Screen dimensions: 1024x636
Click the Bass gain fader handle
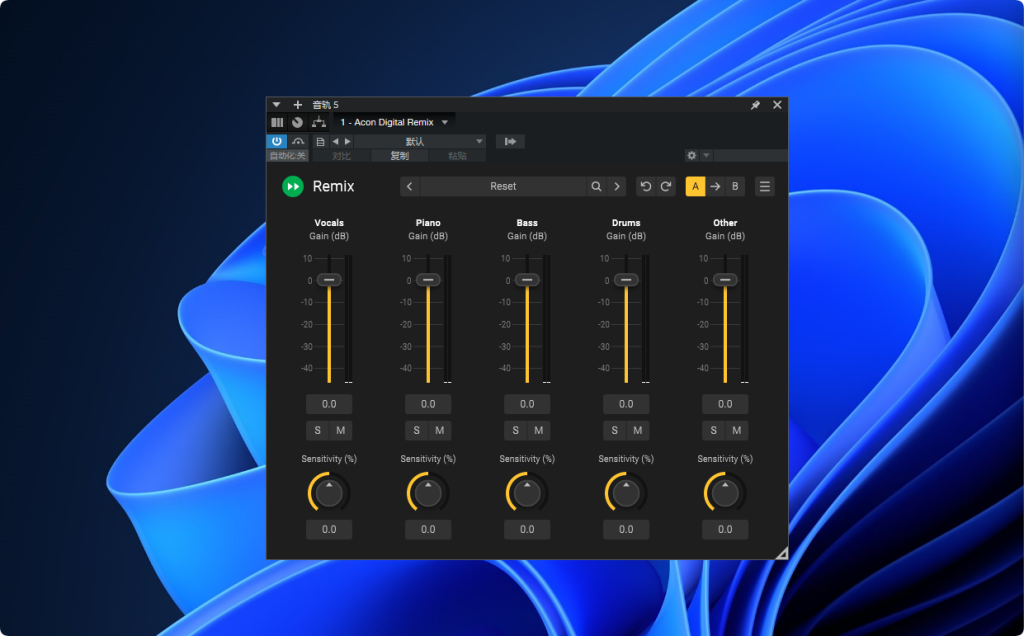(x=527, y=279)
